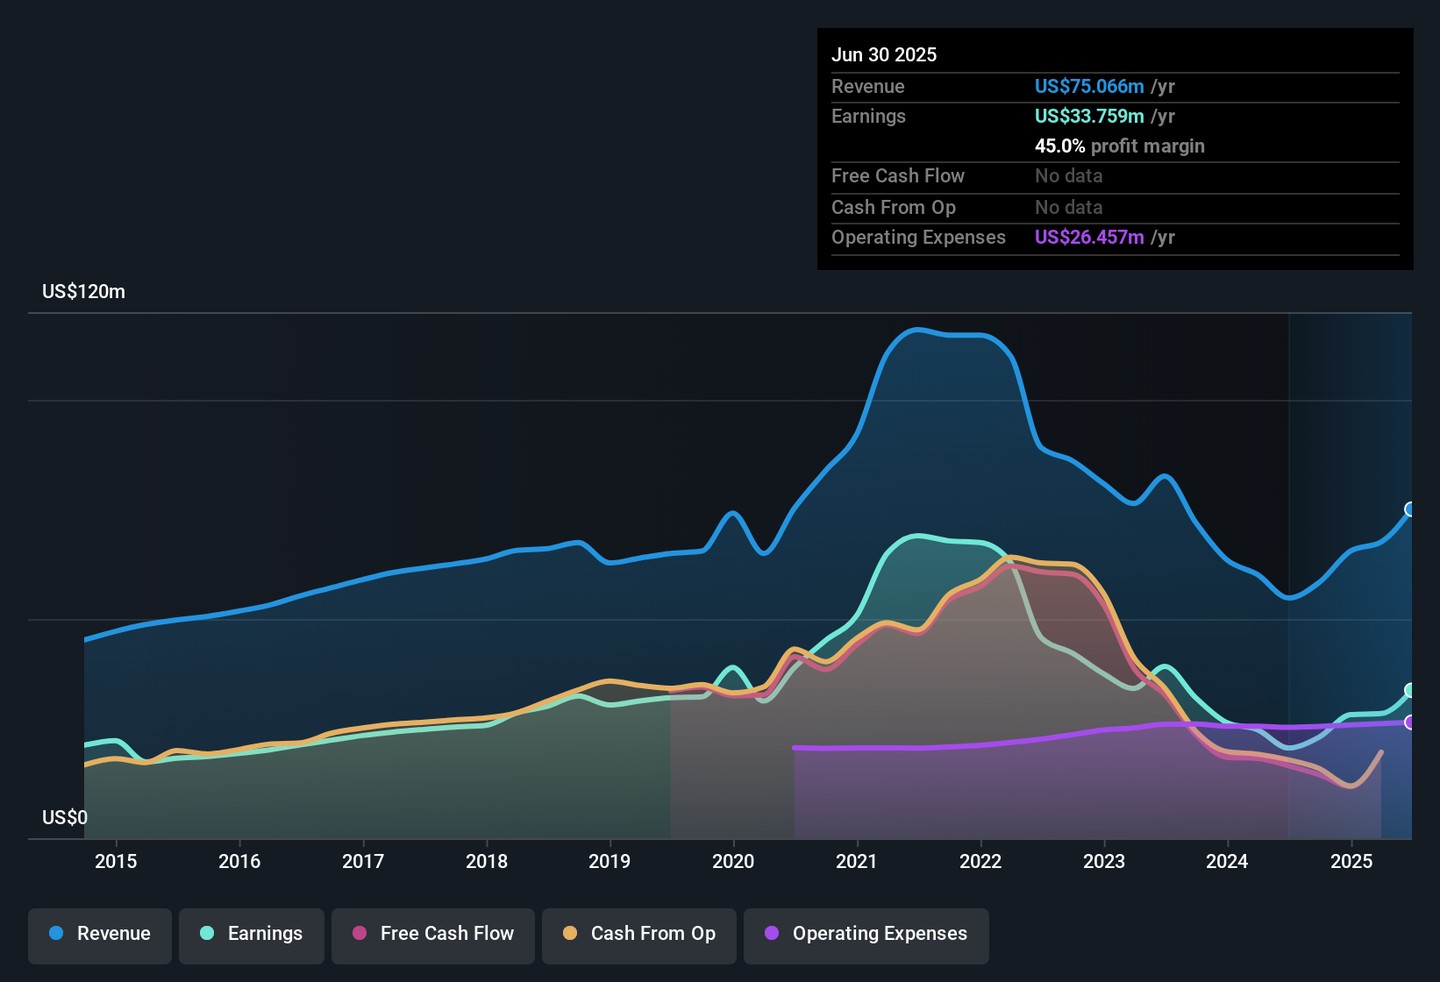Toggle Free Cash Flow legend button

point(433,934)
